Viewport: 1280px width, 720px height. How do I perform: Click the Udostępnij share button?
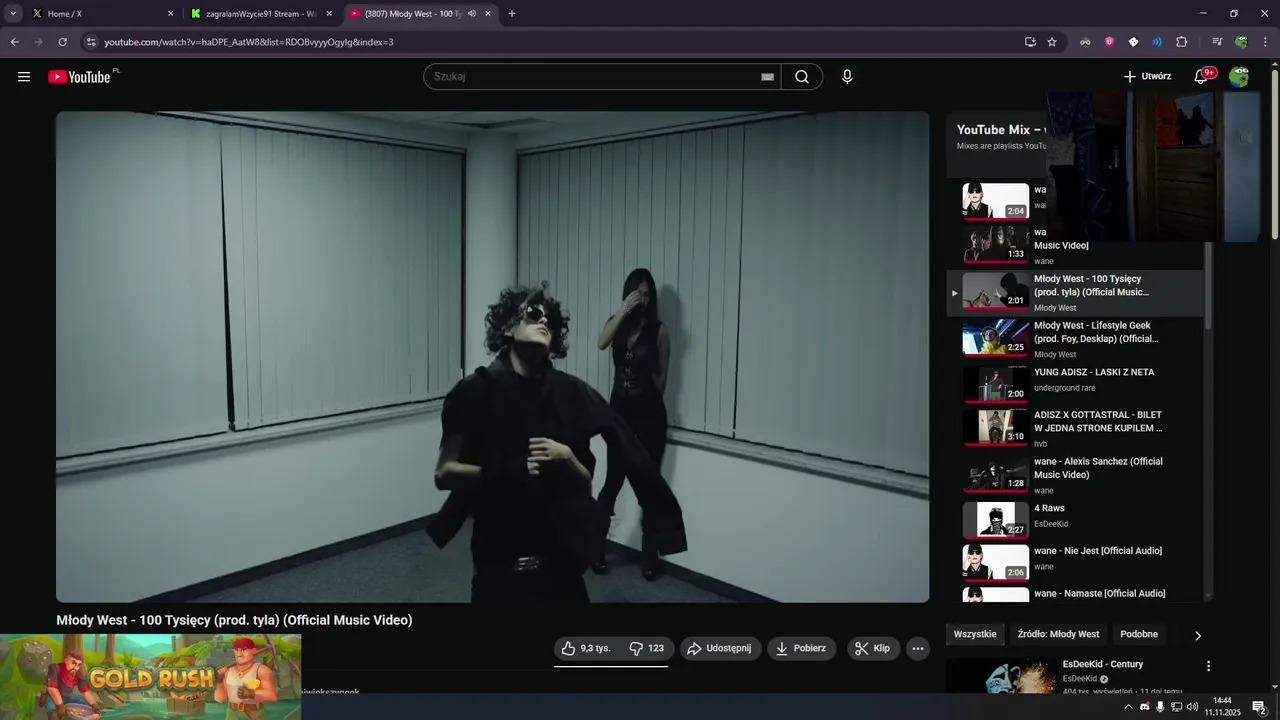click(x=721, y=648)
